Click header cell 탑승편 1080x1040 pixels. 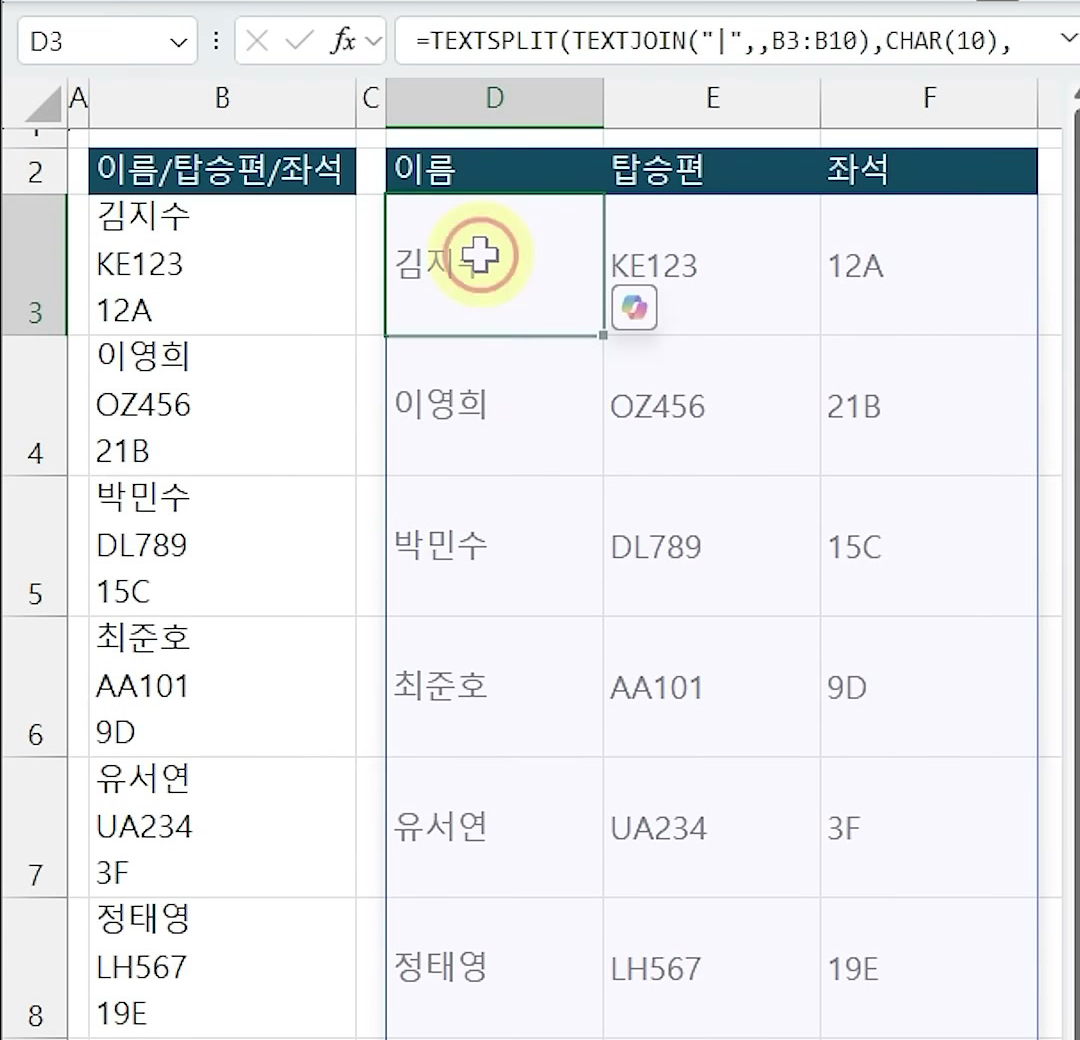click(712, 171)
